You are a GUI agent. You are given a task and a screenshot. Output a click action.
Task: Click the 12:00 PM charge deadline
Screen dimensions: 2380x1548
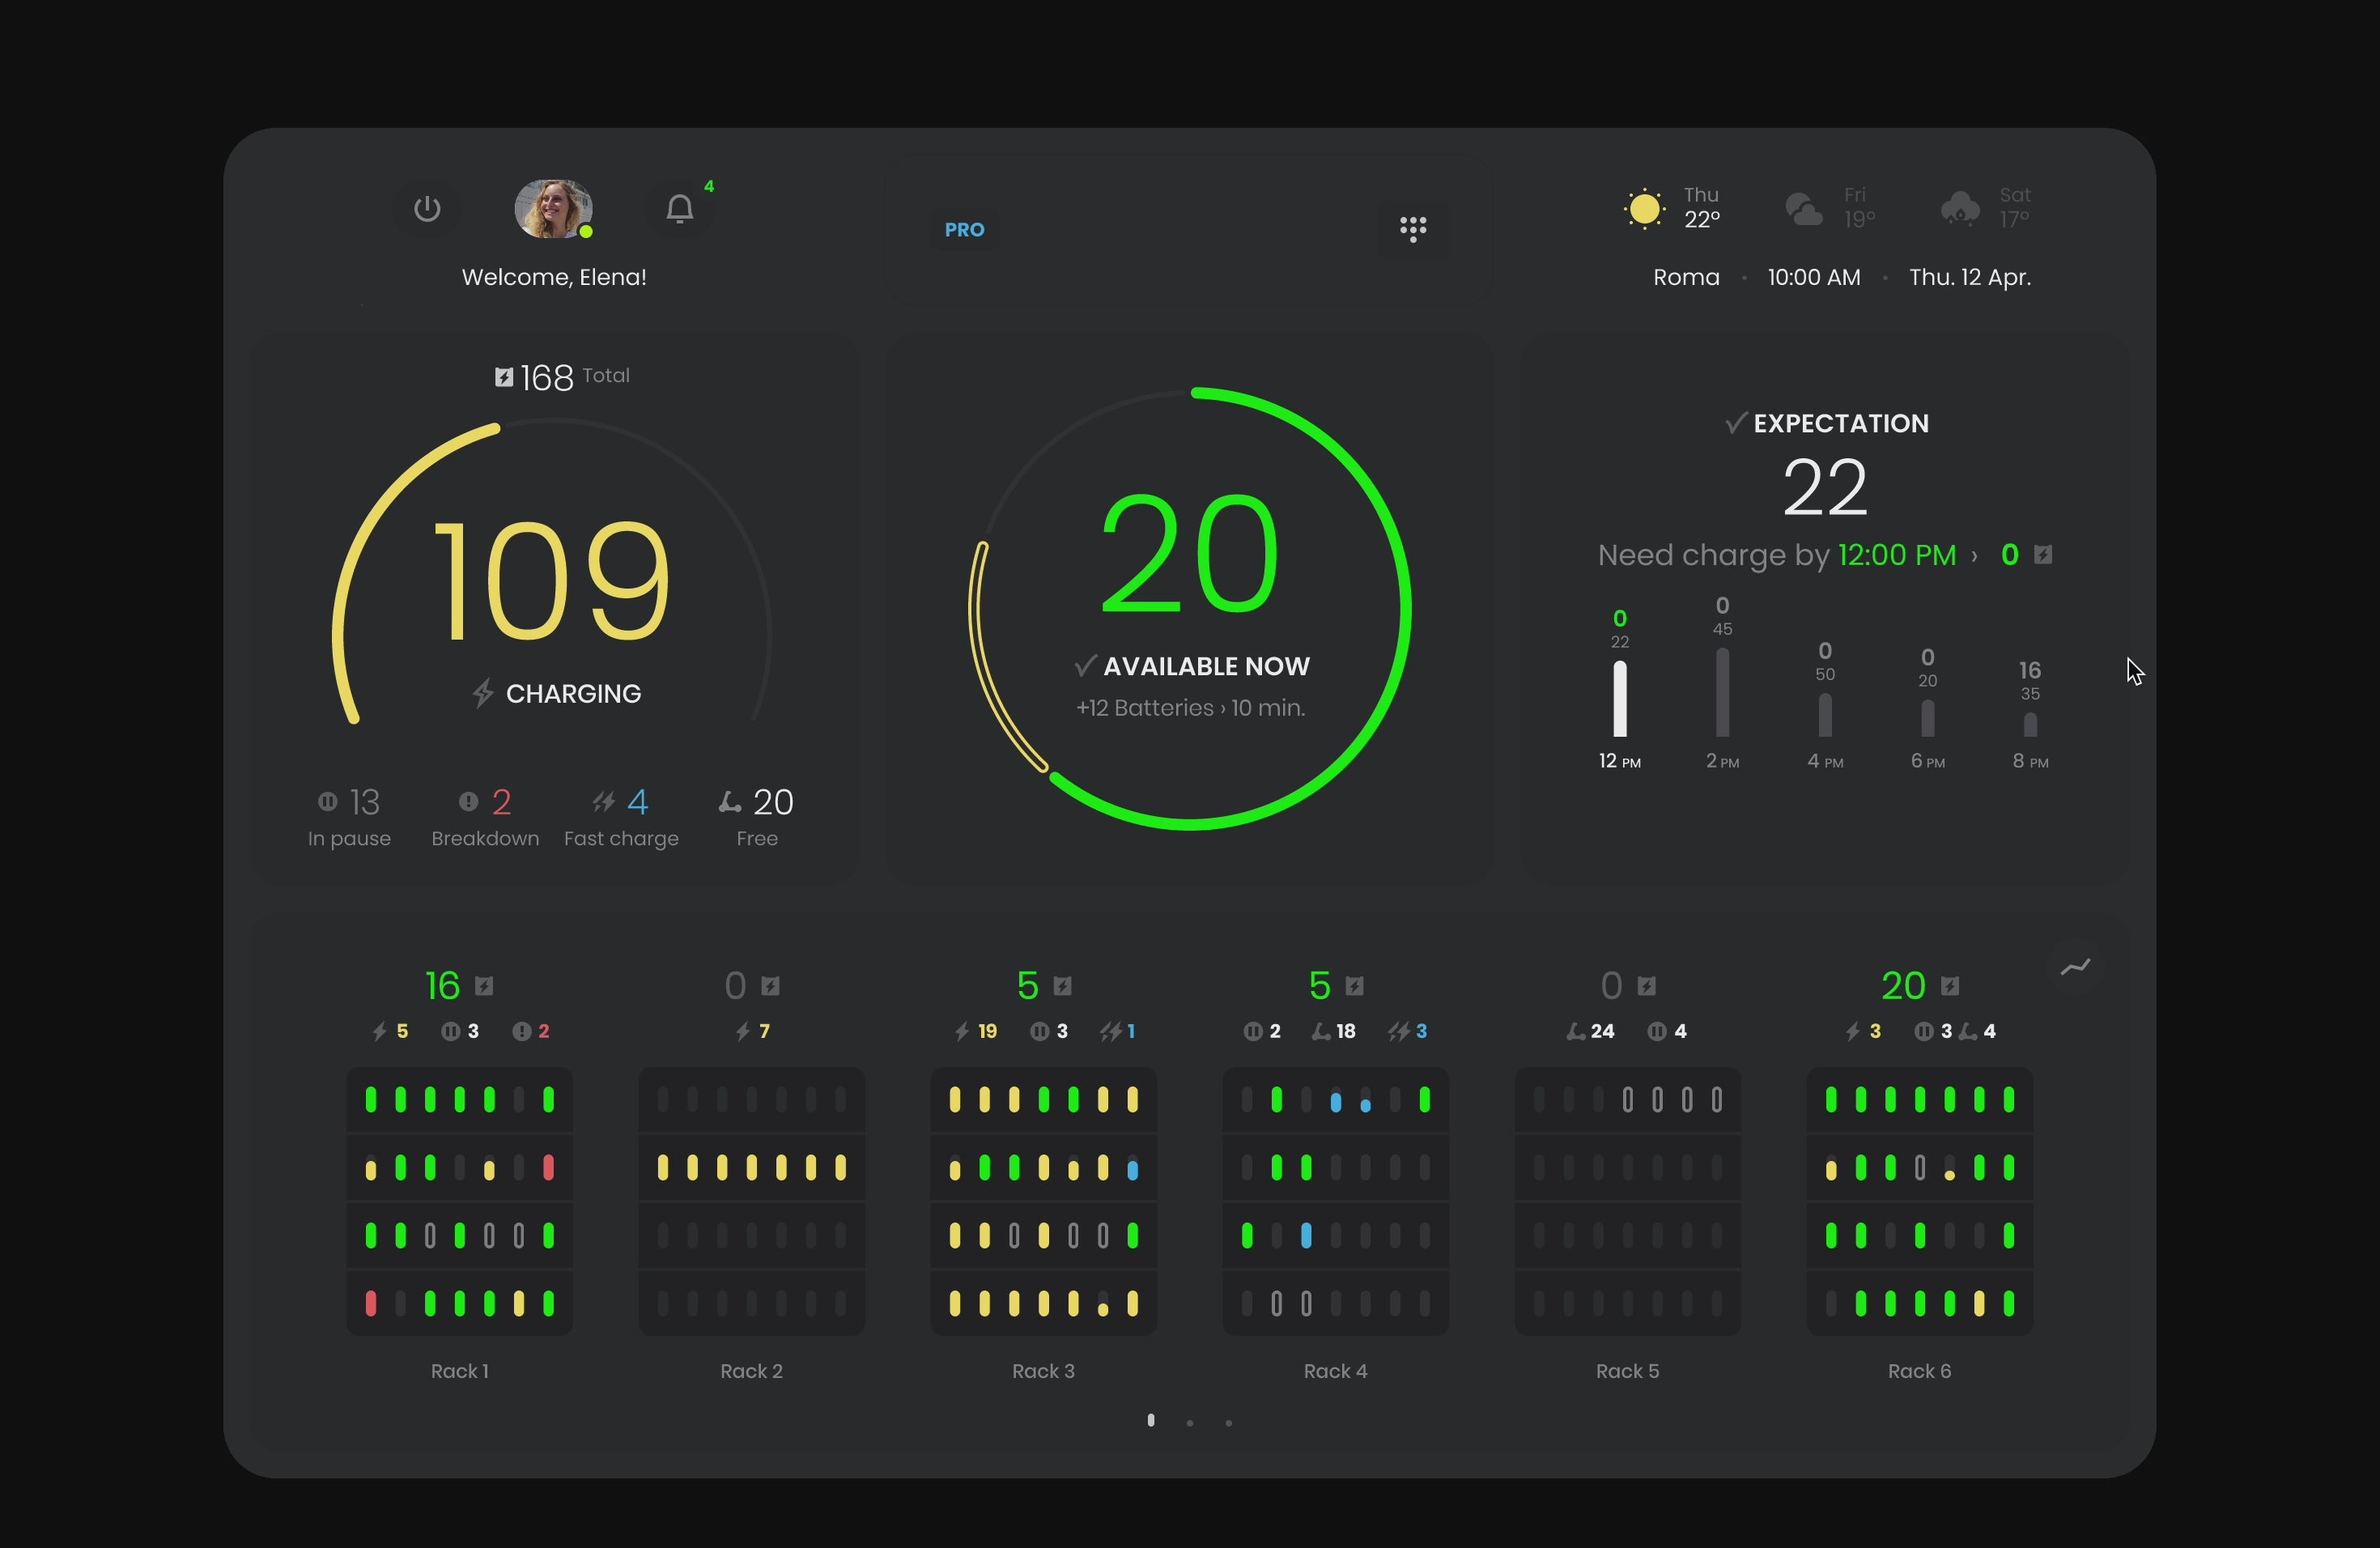point(1897,555)
